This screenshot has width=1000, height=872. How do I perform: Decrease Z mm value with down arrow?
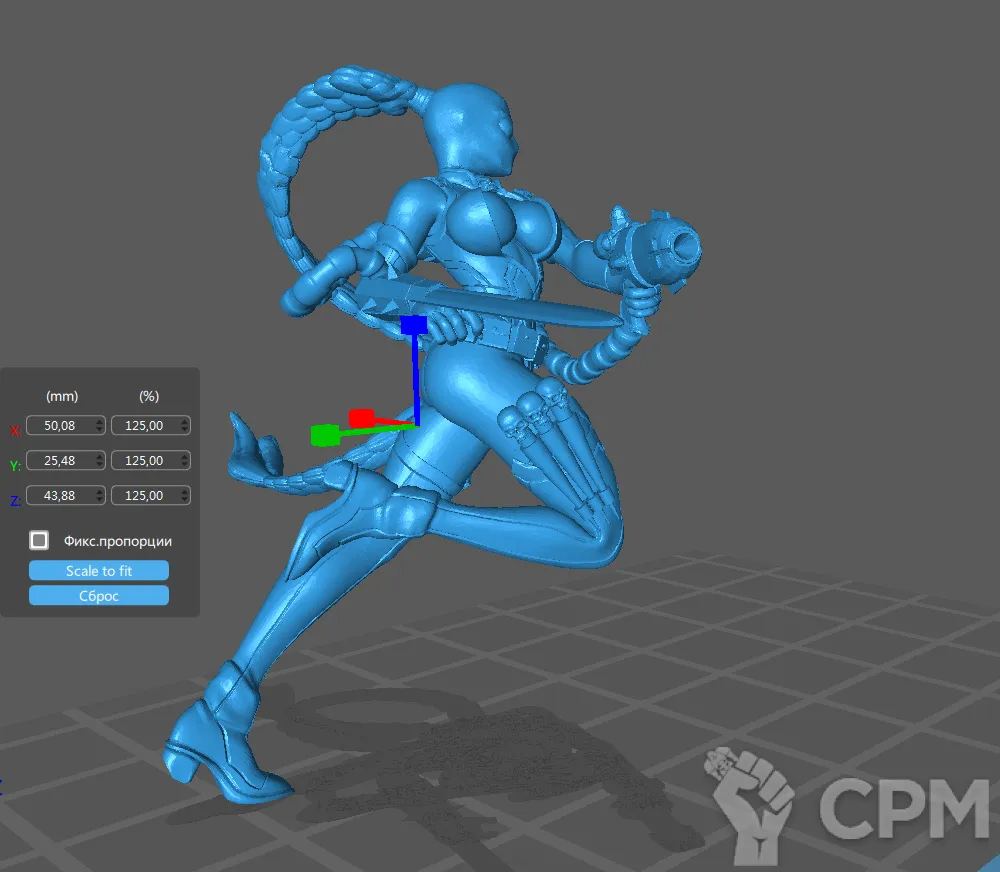click(x=98, y=500)
